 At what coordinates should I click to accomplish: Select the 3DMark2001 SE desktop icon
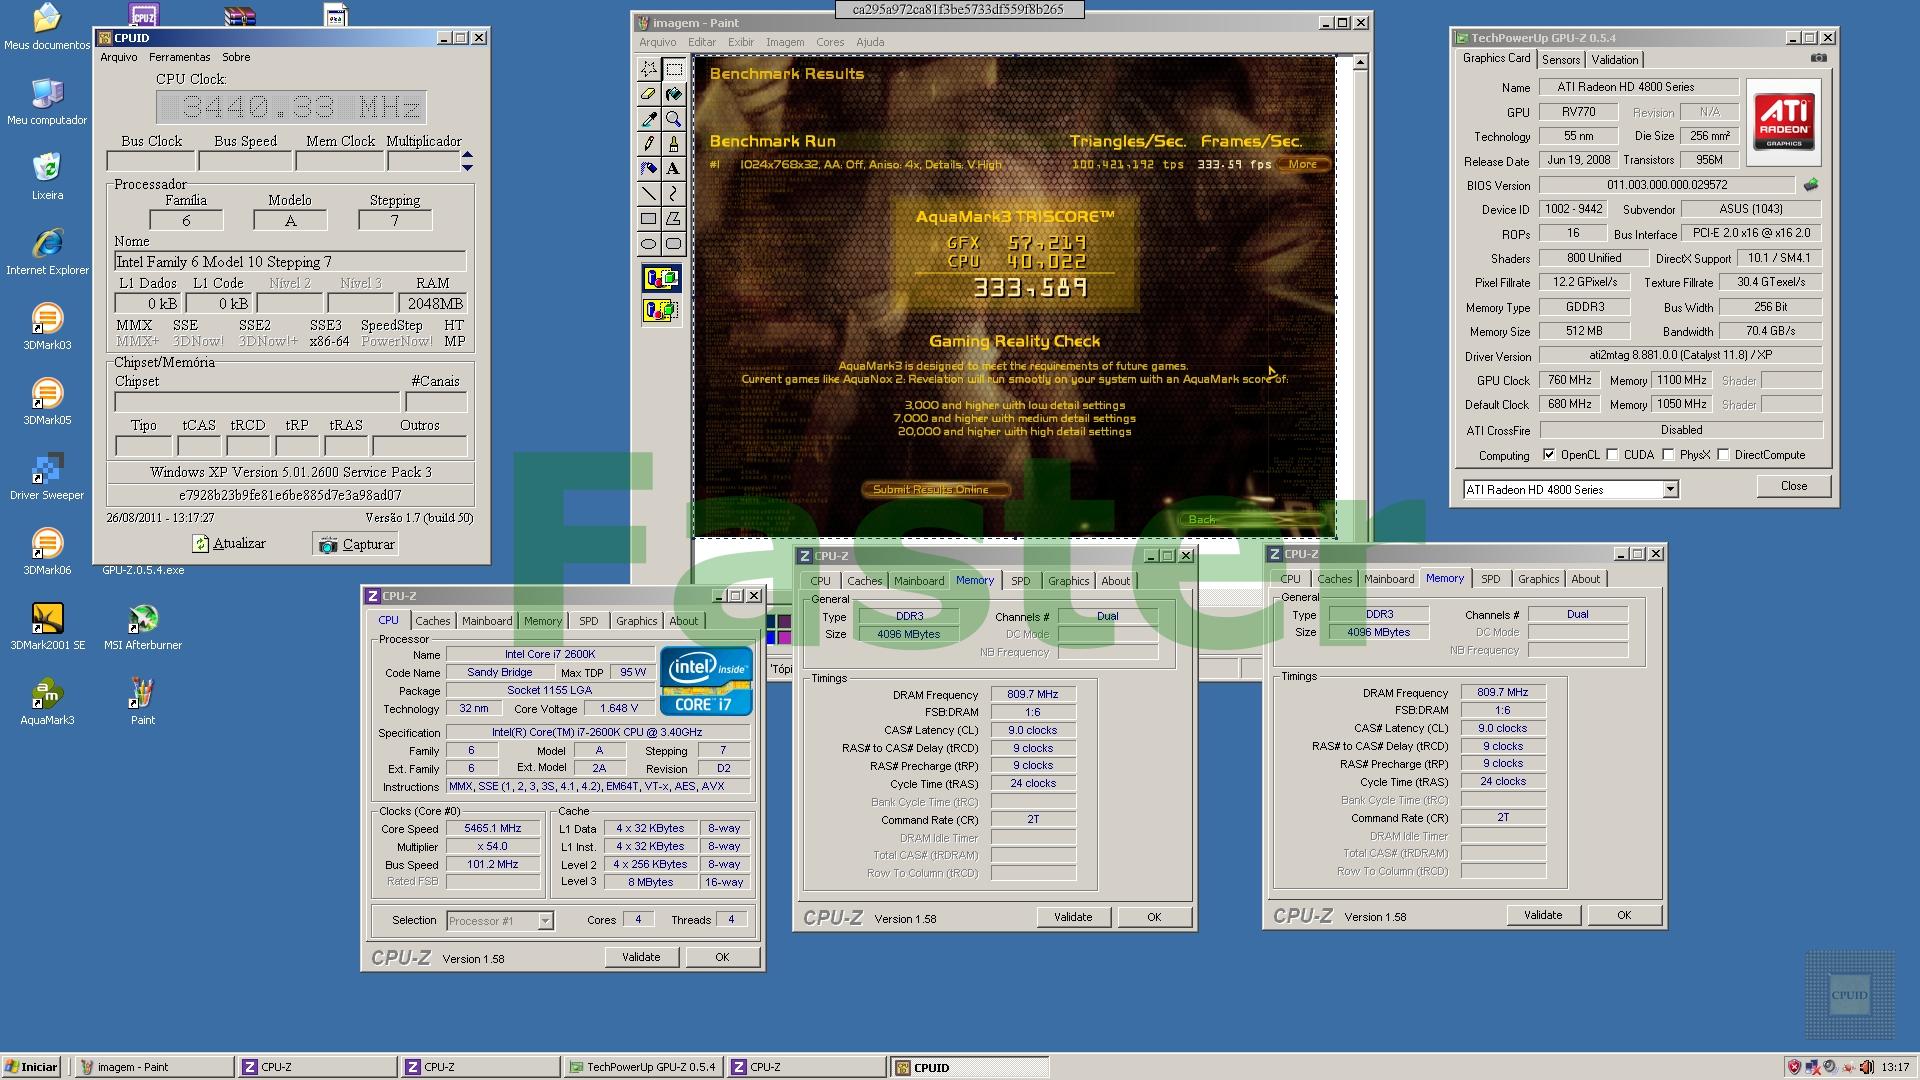(x=47, y=626)
